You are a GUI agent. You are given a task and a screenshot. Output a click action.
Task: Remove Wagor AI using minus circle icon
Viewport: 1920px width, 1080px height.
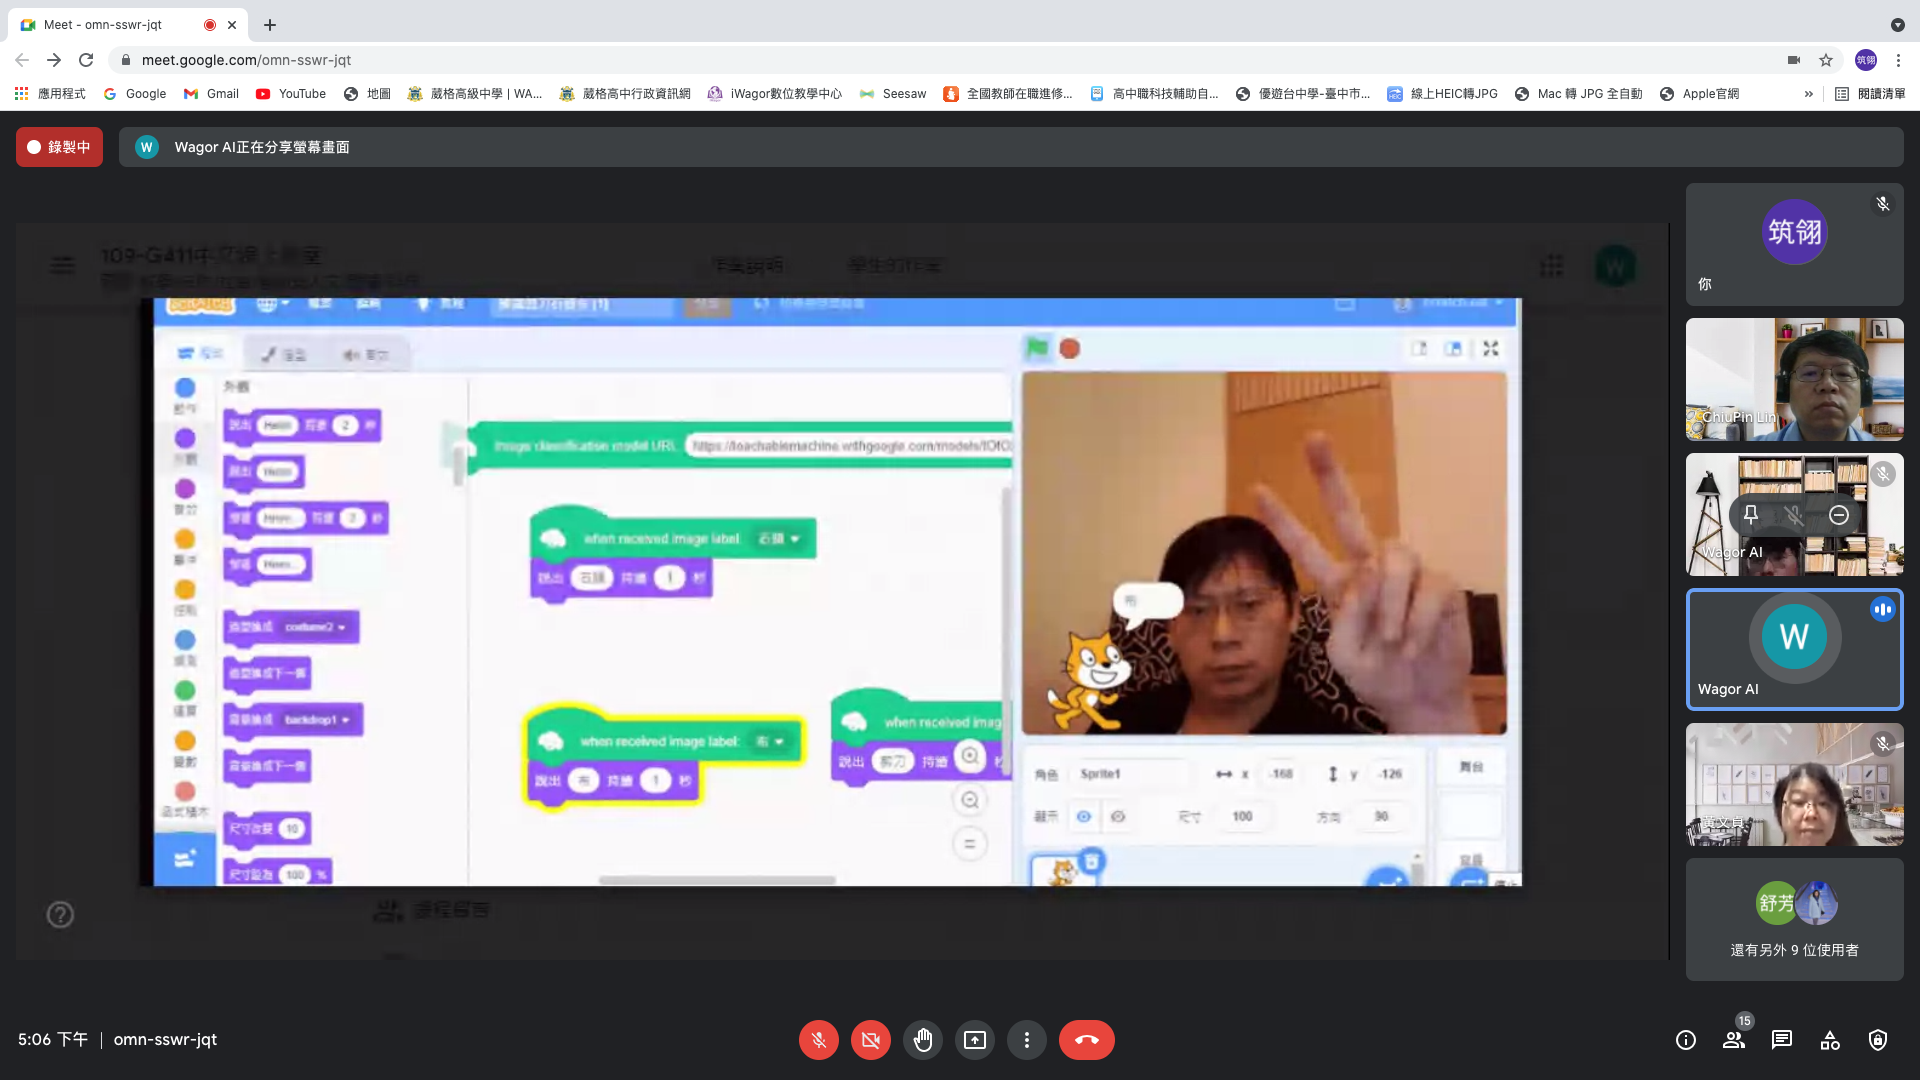pos(1838,515)
